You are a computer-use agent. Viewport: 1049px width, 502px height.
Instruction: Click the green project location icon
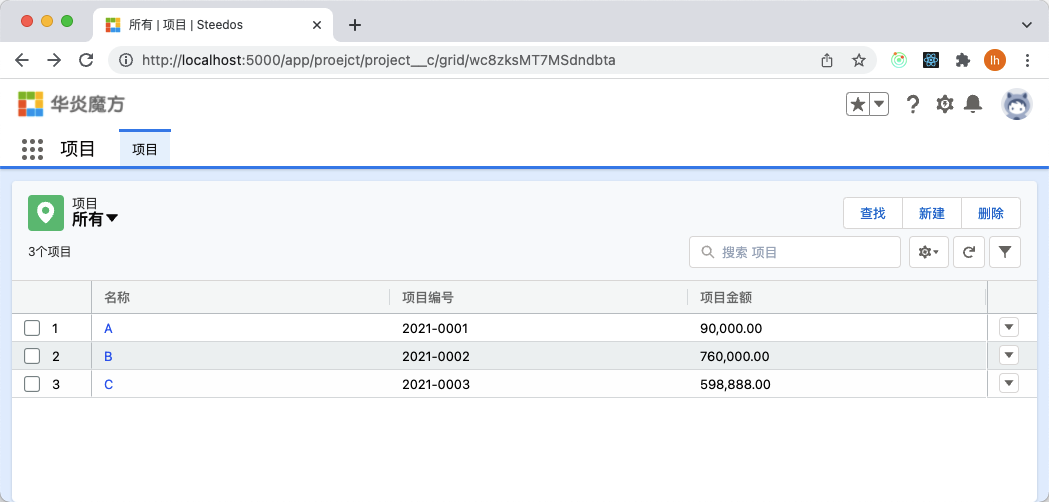46,213
